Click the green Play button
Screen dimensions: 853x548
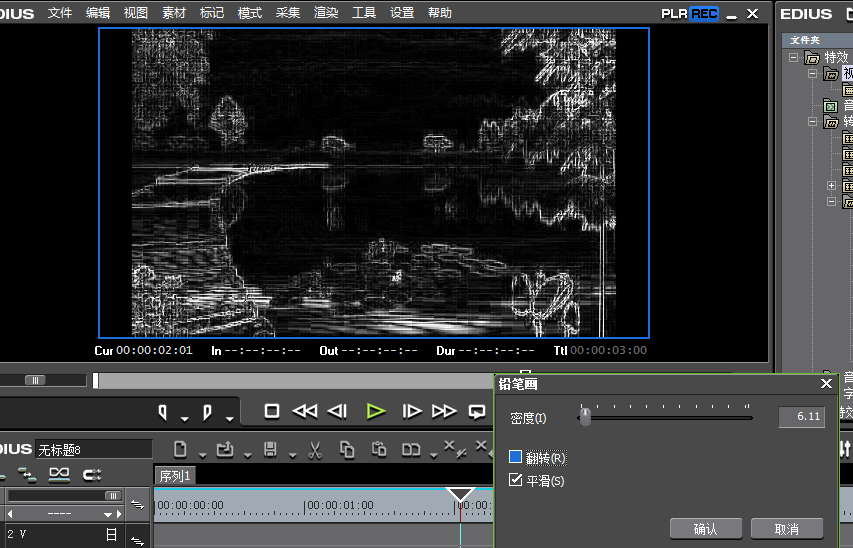(x=376, y=411)
